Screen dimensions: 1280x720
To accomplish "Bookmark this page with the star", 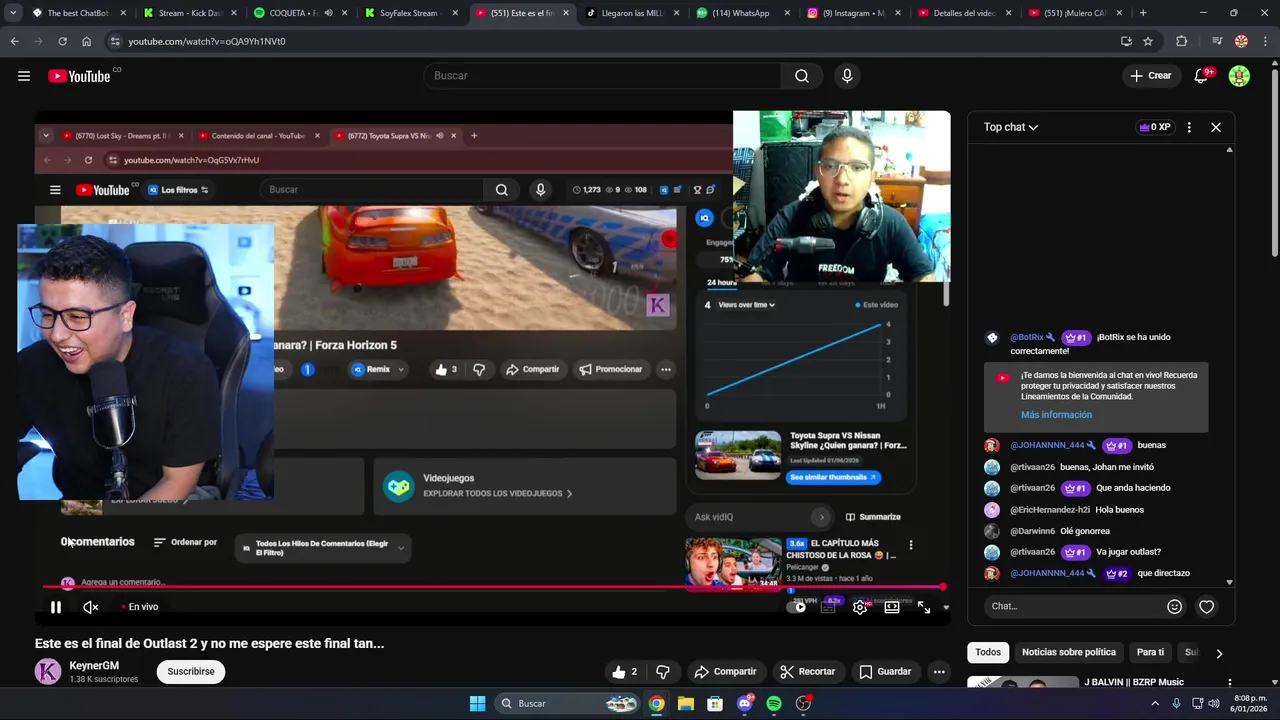I will (1148, 41).
